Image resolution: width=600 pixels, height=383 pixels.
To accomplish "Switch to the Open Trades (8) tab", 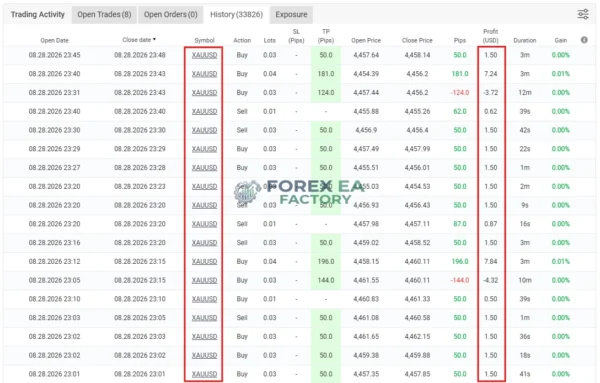I will pyautogui.click(x=104, y=15).
